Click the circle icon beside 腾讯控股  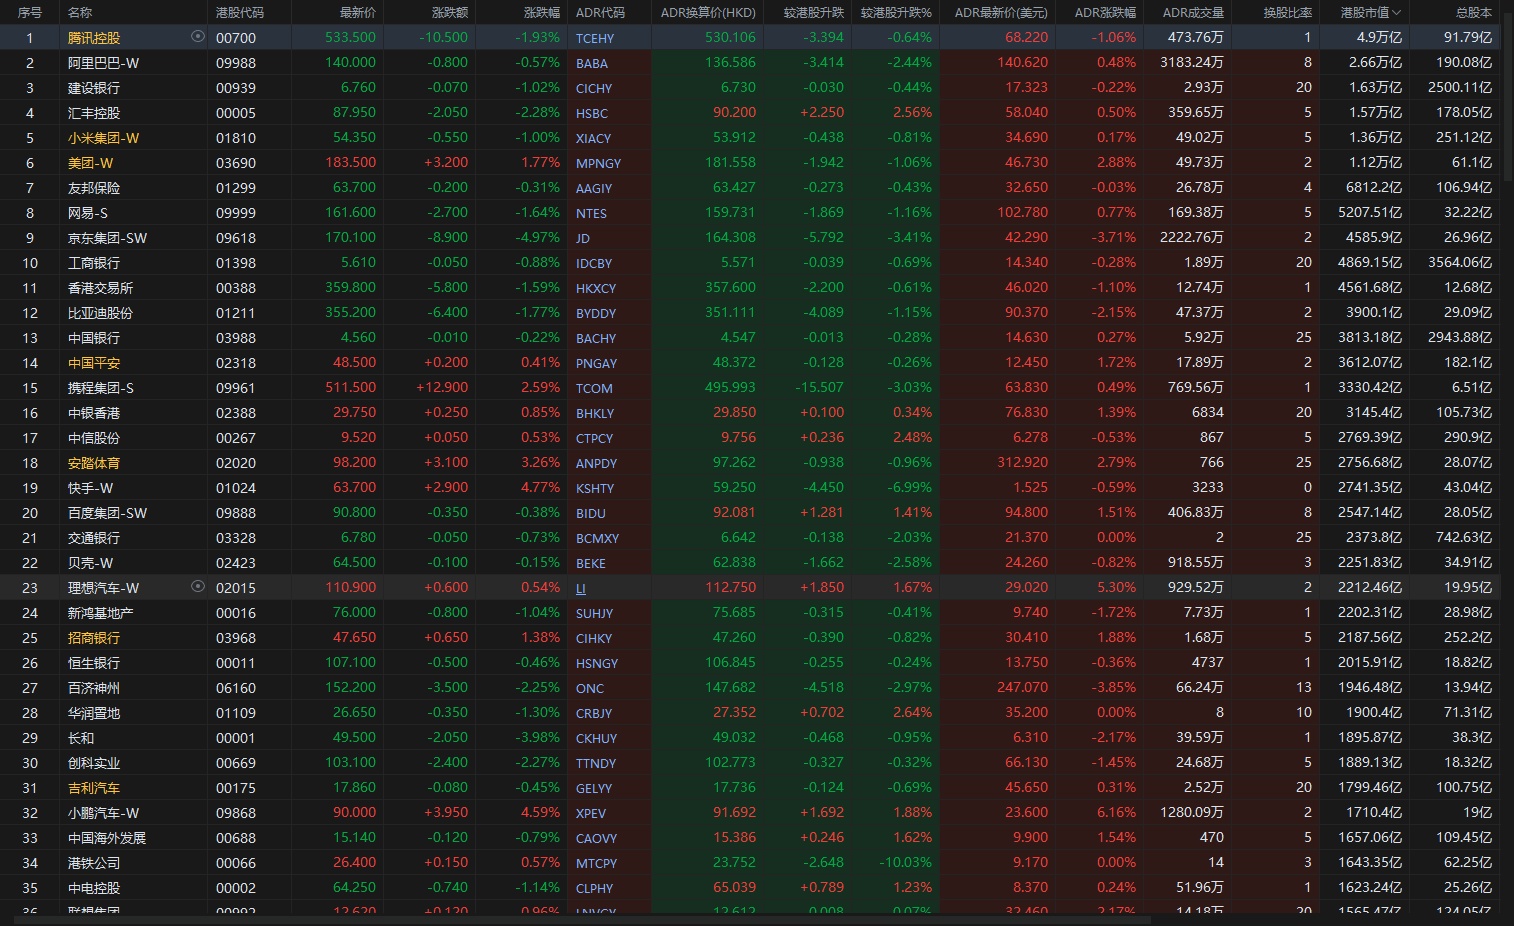tap(197, 37)
